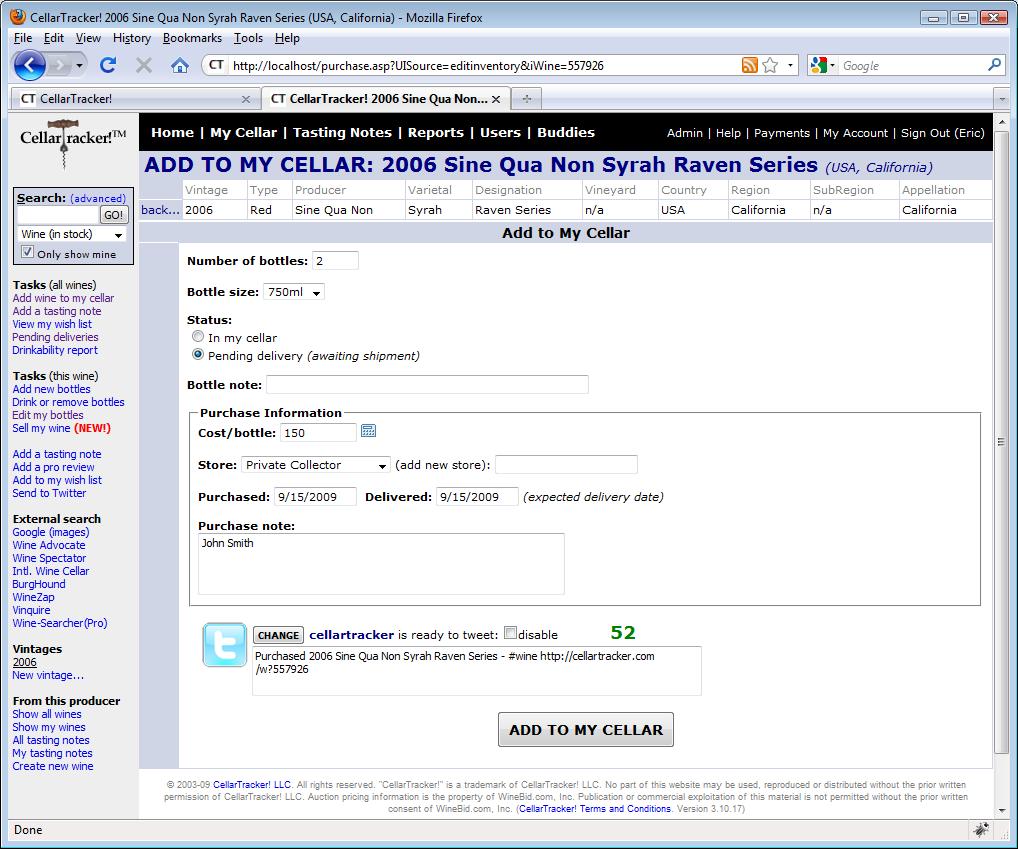
Task: Click the Cost/bottle input field
Action: click(318, 432)
